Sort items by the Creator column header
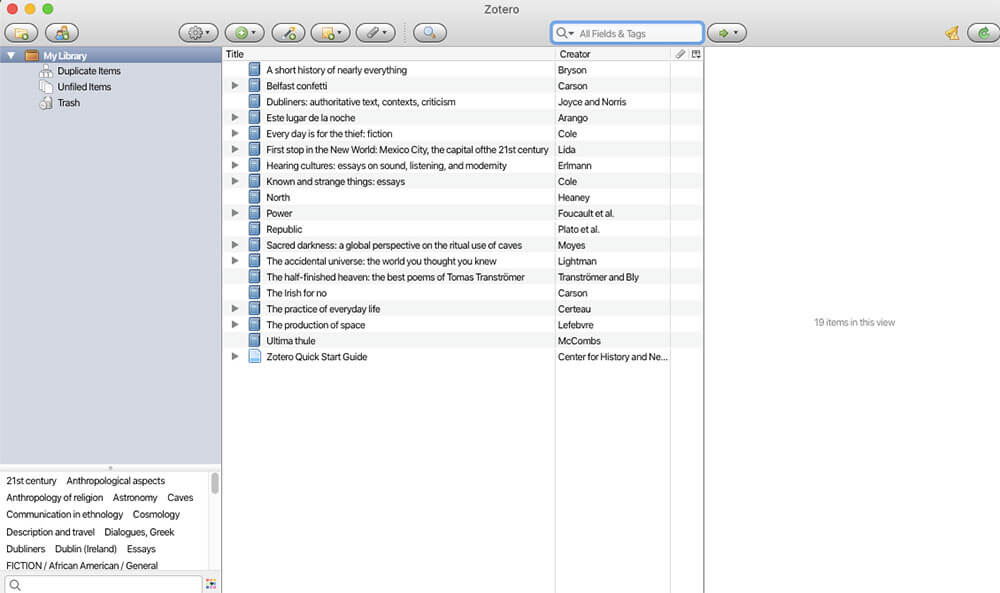 [x=613, y=54]
